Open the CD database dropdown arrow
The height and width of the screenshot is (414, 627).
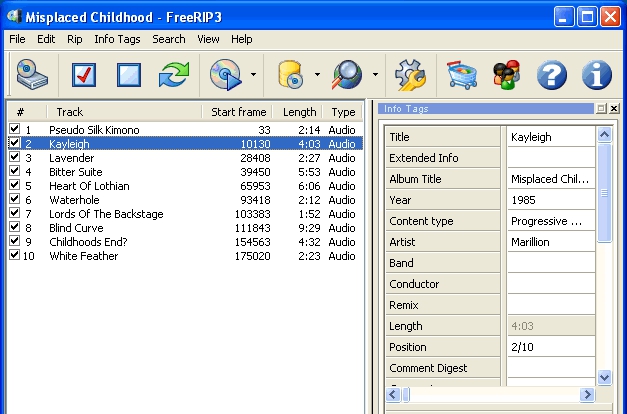coord(317,74)
